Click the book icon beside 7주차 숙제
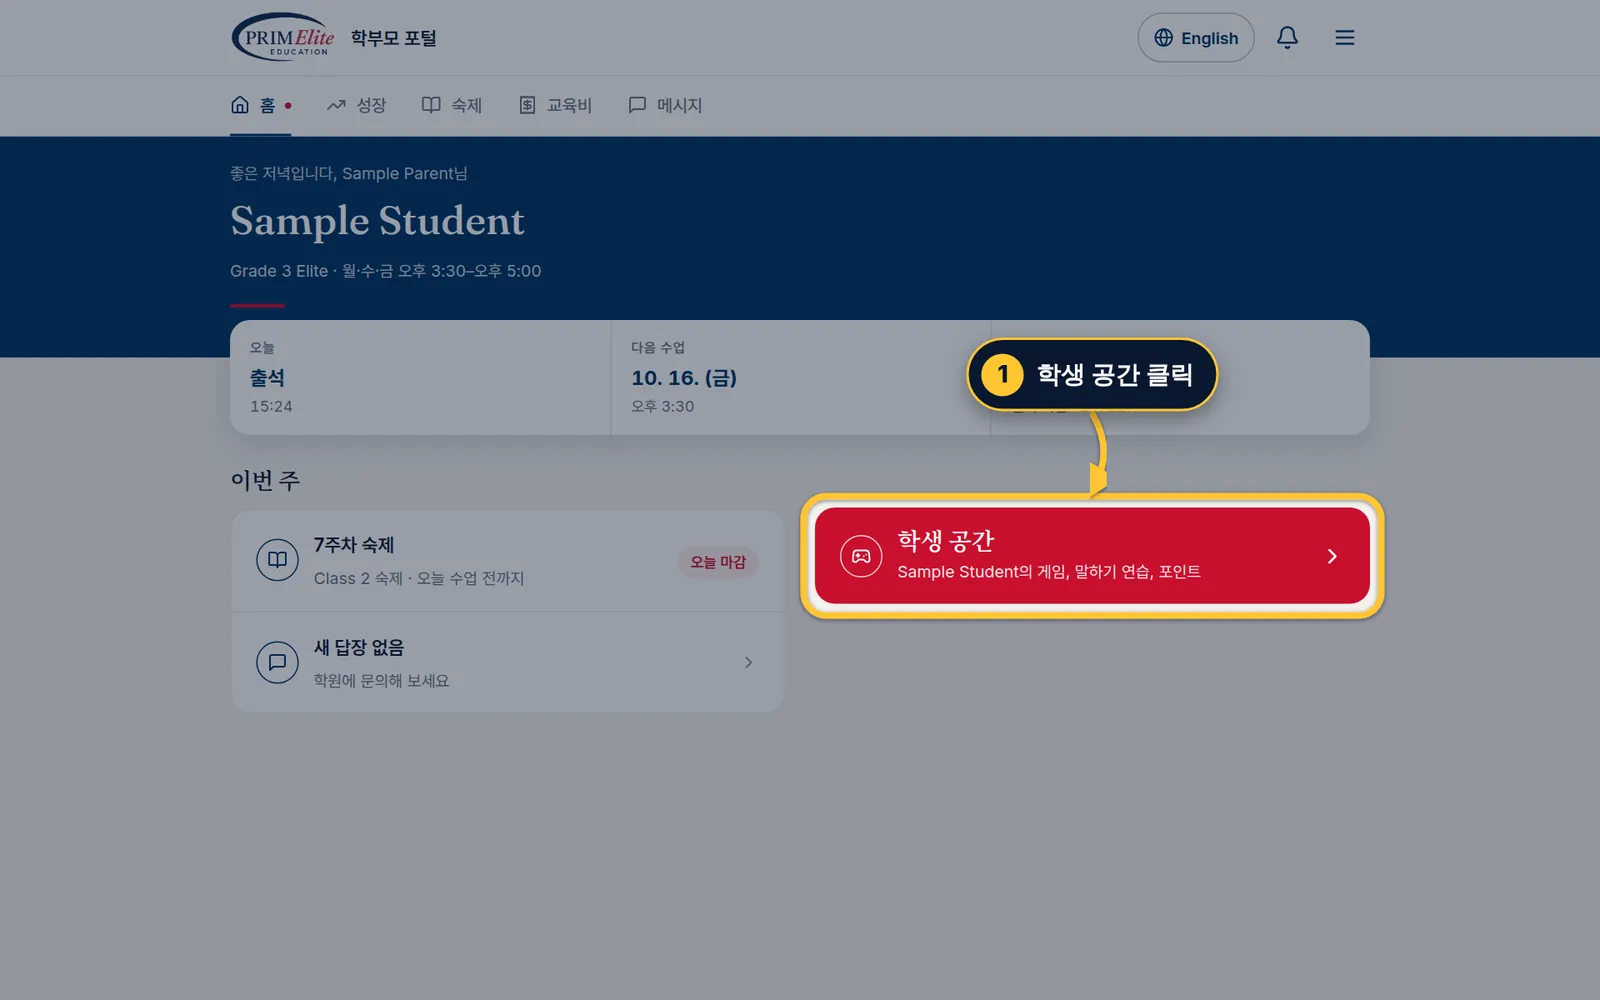 [x=277, y=560]
